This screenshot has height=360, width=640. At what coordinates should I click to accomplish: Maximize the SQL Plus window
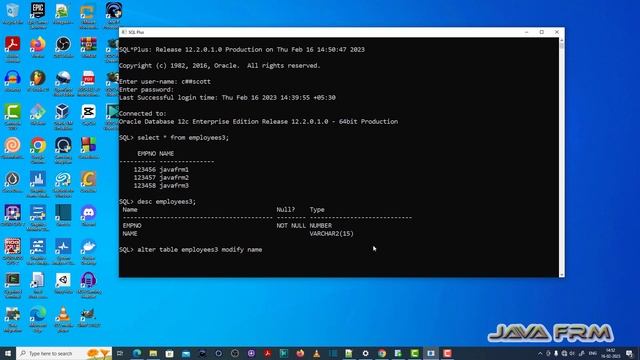tap(542, 32)
